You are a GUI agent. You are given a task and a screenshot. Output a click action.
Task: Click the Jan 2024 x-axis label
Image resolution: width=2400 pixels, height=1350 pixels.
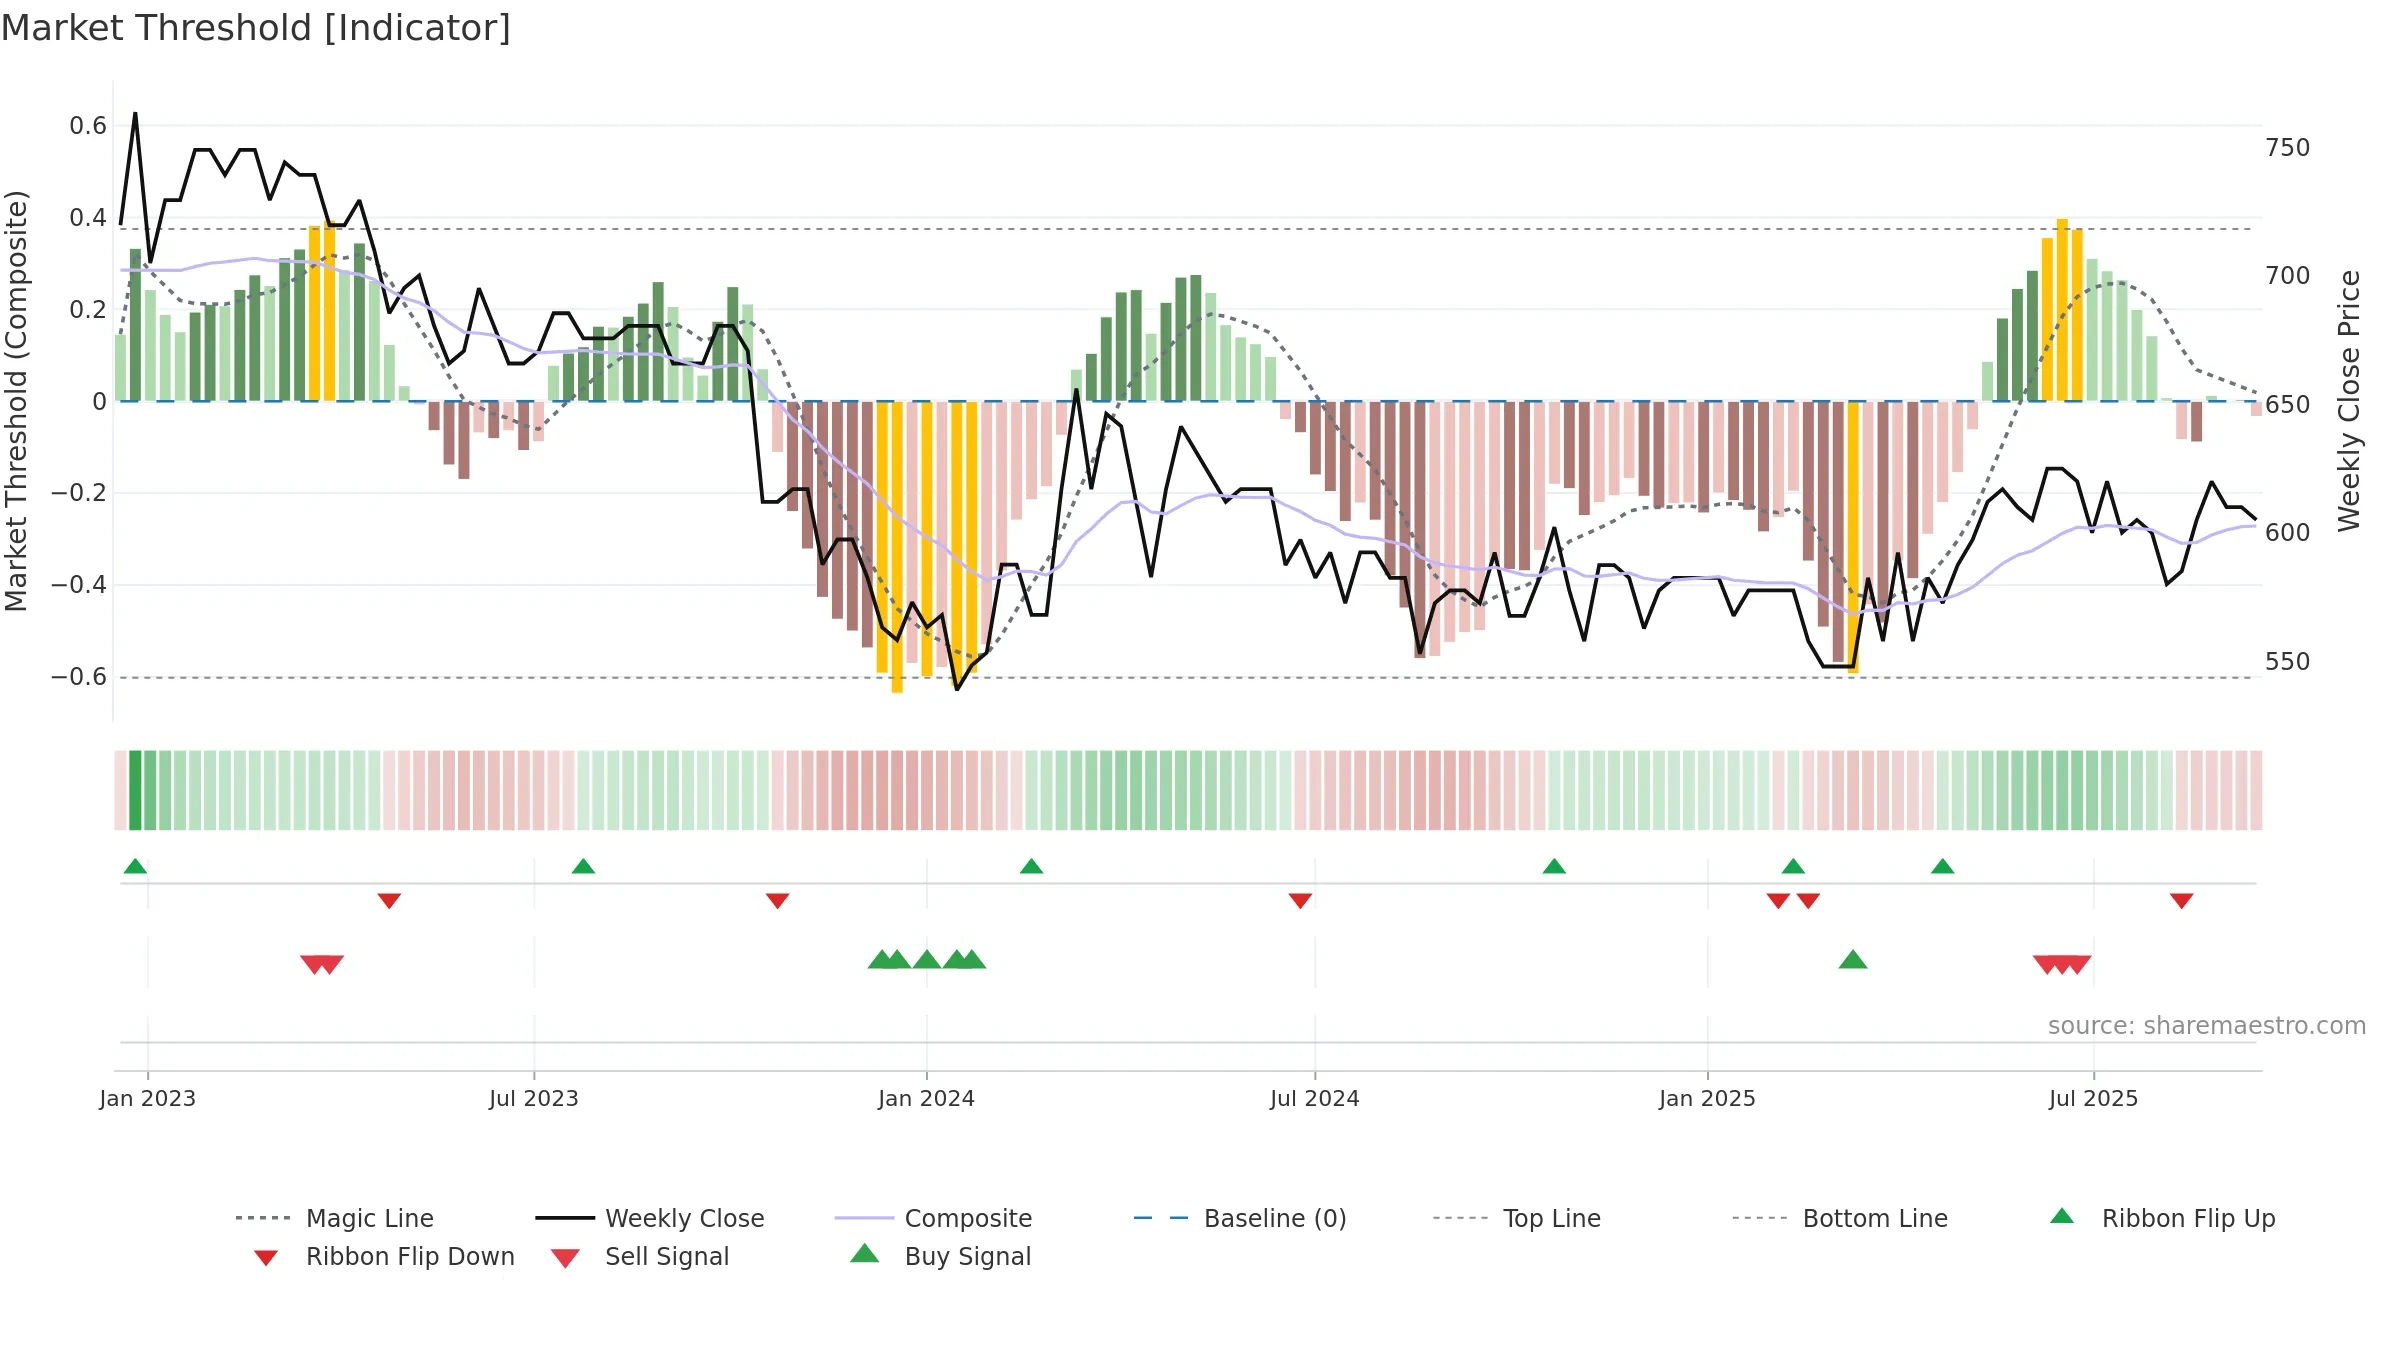point(926,1099)
